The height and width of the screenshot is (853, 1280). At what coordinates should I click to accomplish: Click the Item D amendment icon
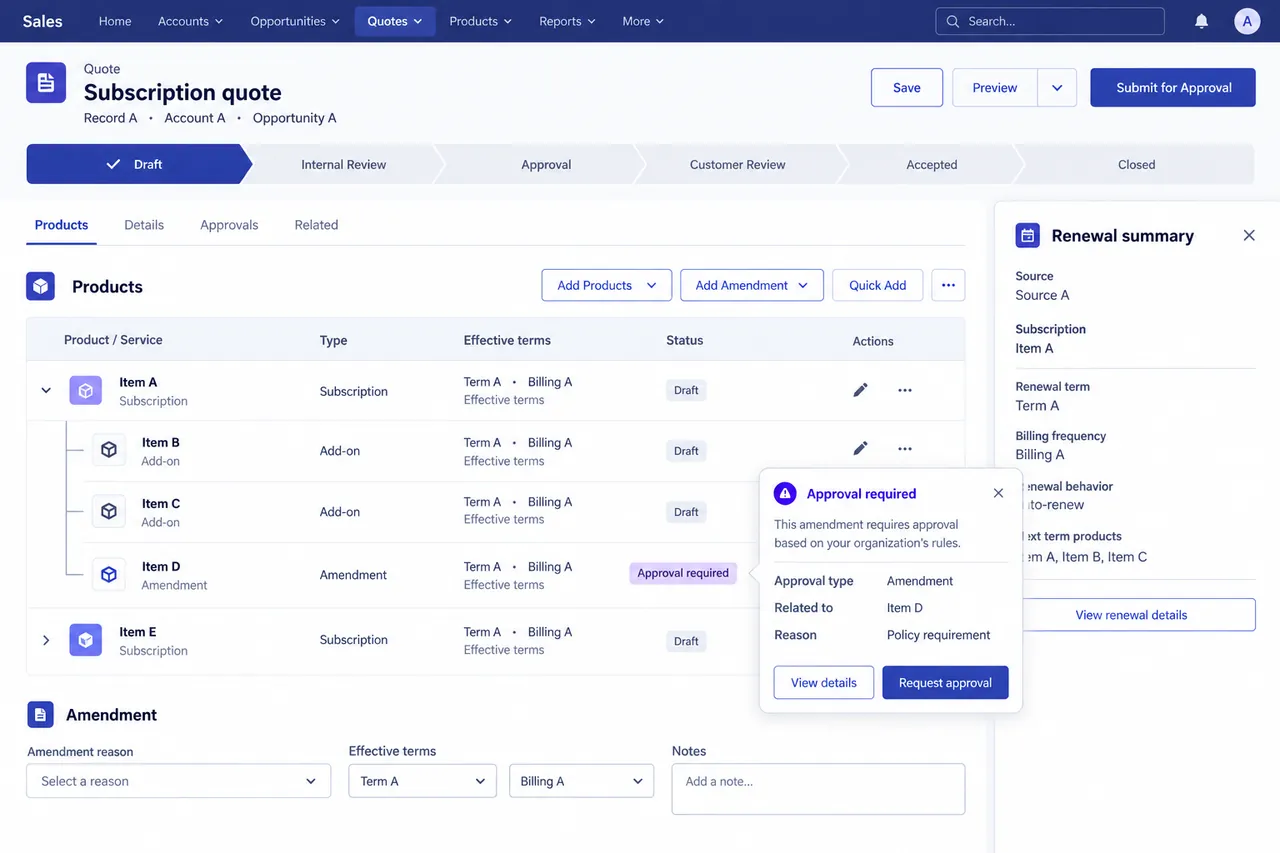[109, 574]
